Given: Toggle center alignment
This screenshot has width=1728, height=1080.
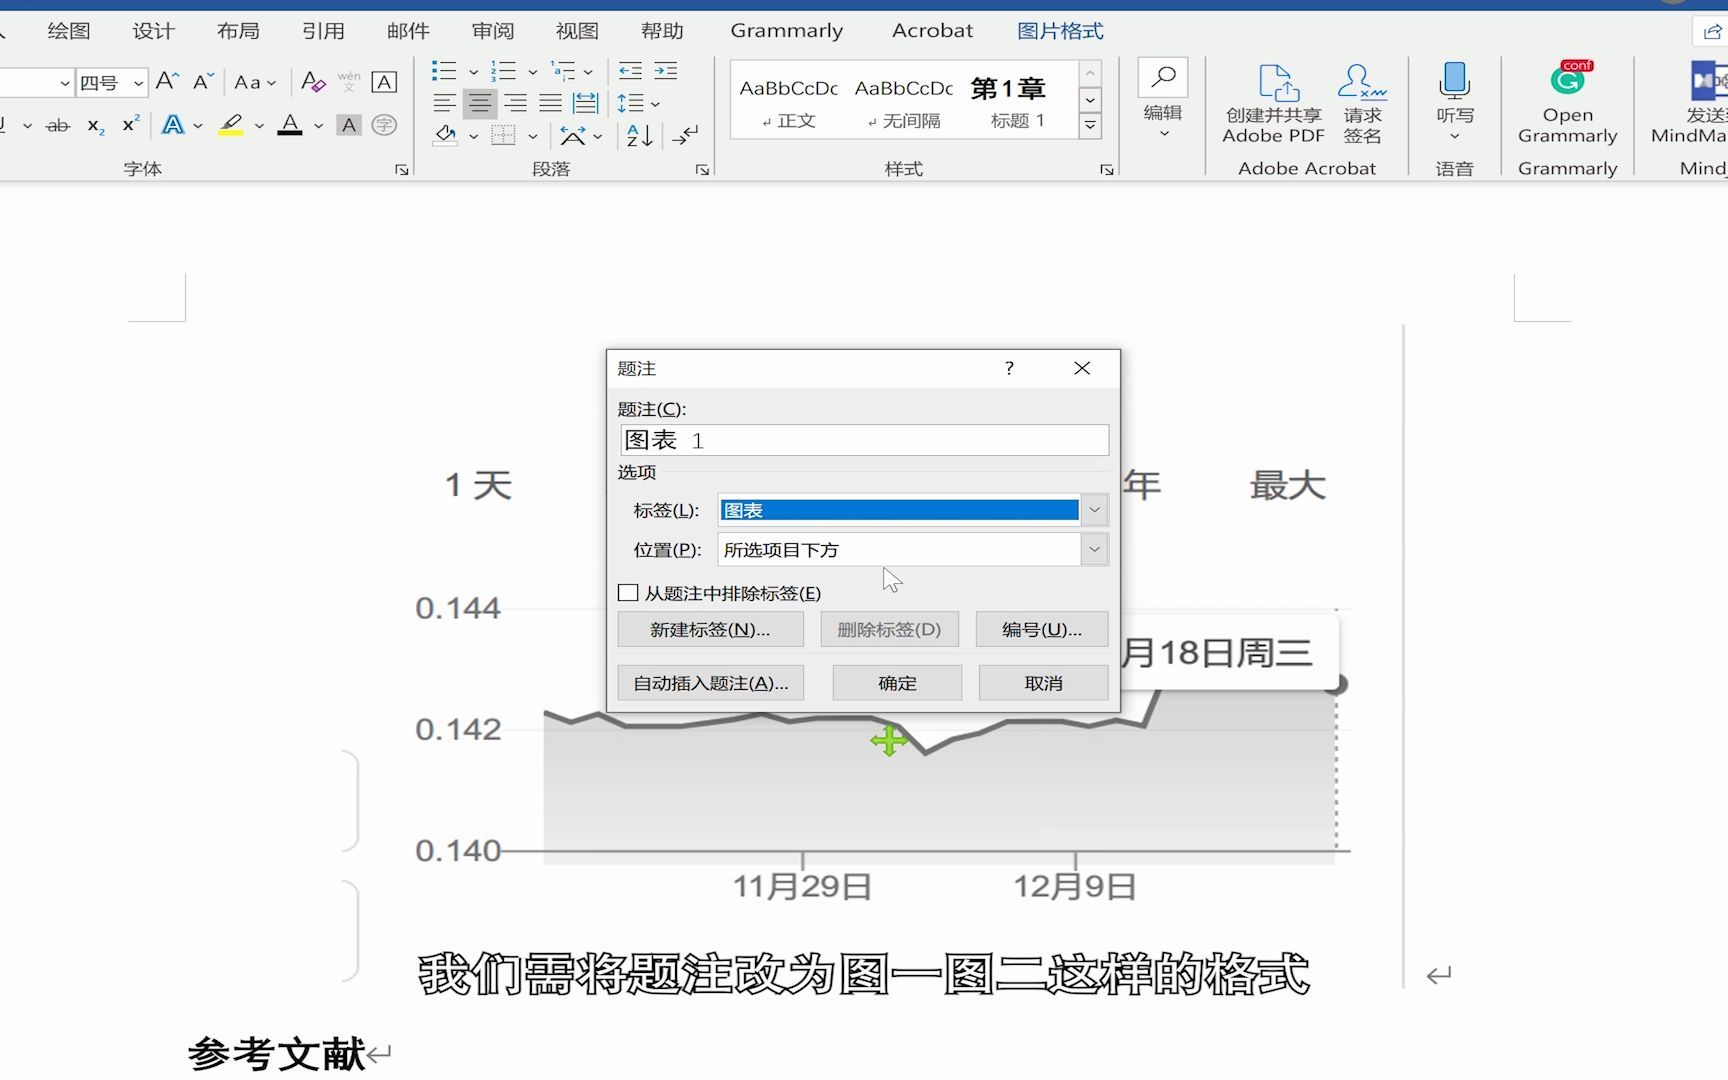Looking at the screenshot, I should pos(480,103).
